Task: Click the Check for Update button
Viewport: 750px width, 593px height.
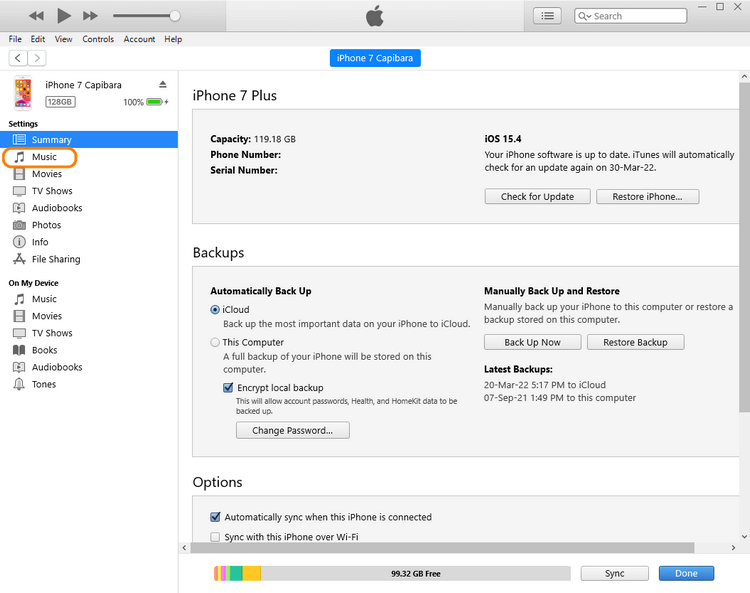Action: coord(537,197)
